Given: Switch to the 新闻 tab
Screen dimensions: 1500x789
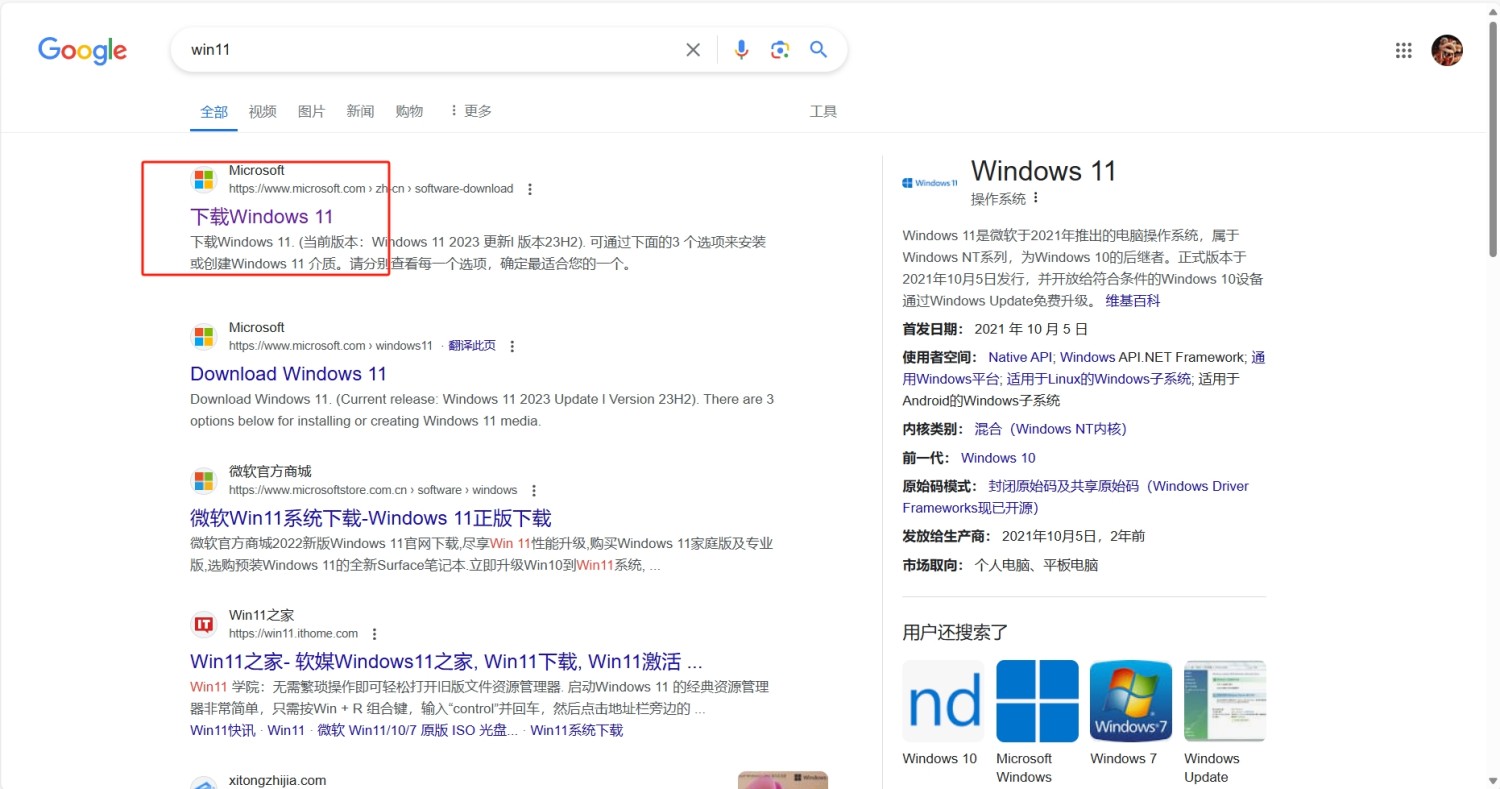Looking at the screenshot, I should click(360, 112).
